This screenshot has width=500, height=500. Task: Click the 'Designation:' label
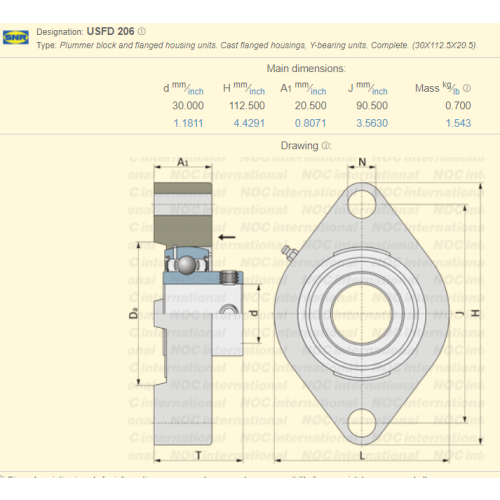pyautogui.click(x=60, y=32)
